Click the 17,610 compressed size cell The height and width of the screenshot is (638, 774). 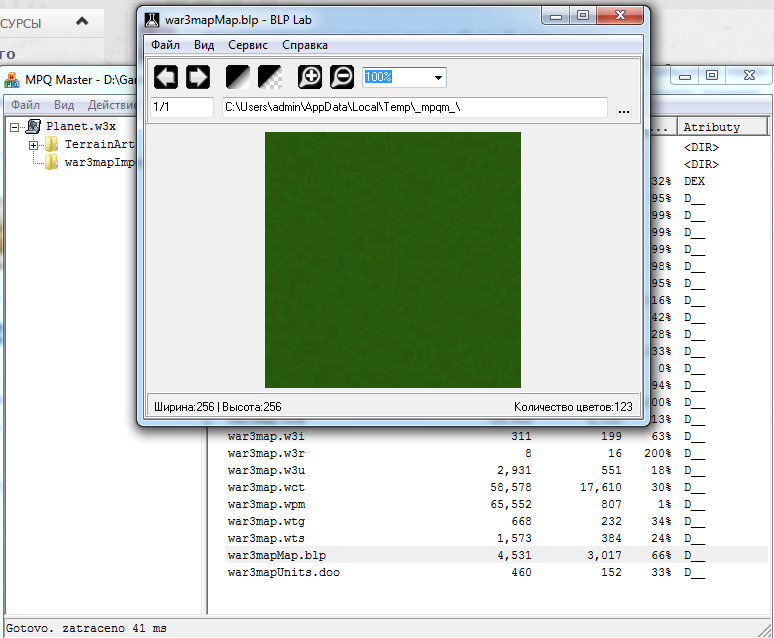pos(601,487)
